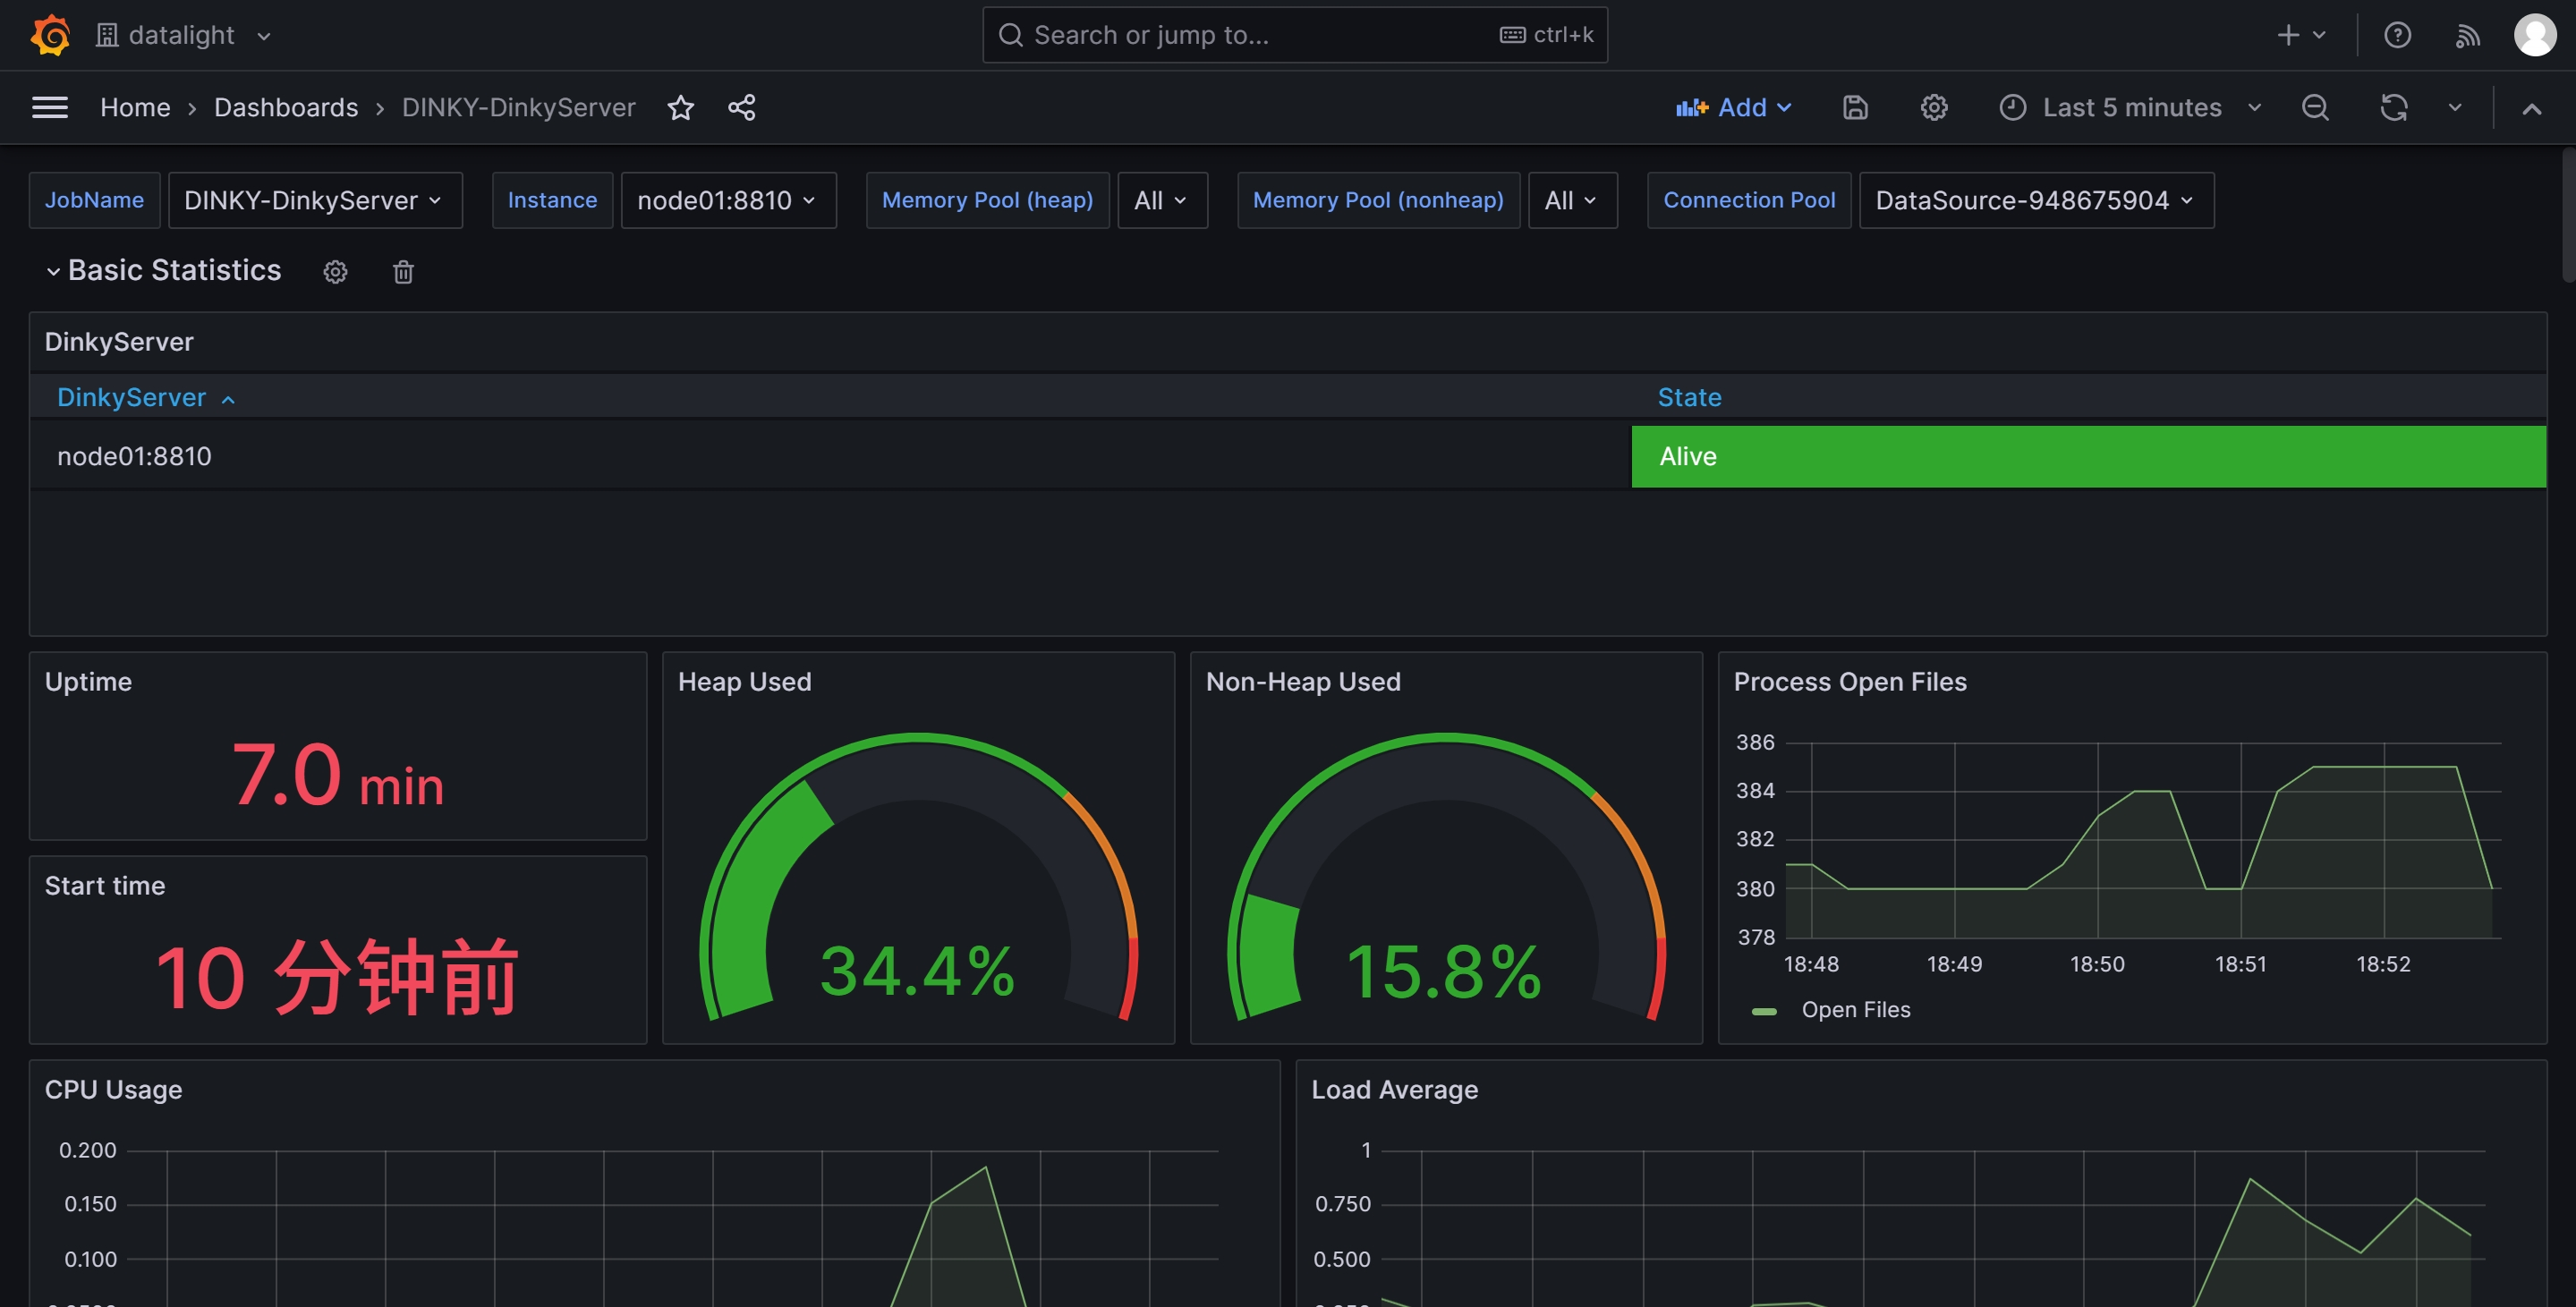The height and width of the screenshot is (1307, 2576).
Task: Toggle Open Files series in legend
Action: 1855,1010
